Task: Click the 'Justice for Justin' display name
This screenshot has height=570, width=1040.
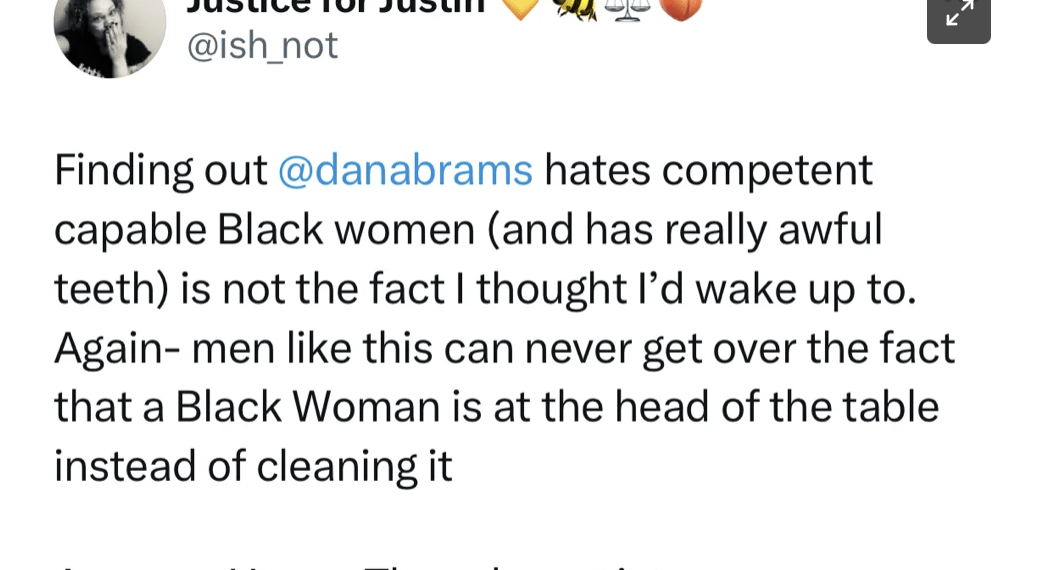Action: 335,6
